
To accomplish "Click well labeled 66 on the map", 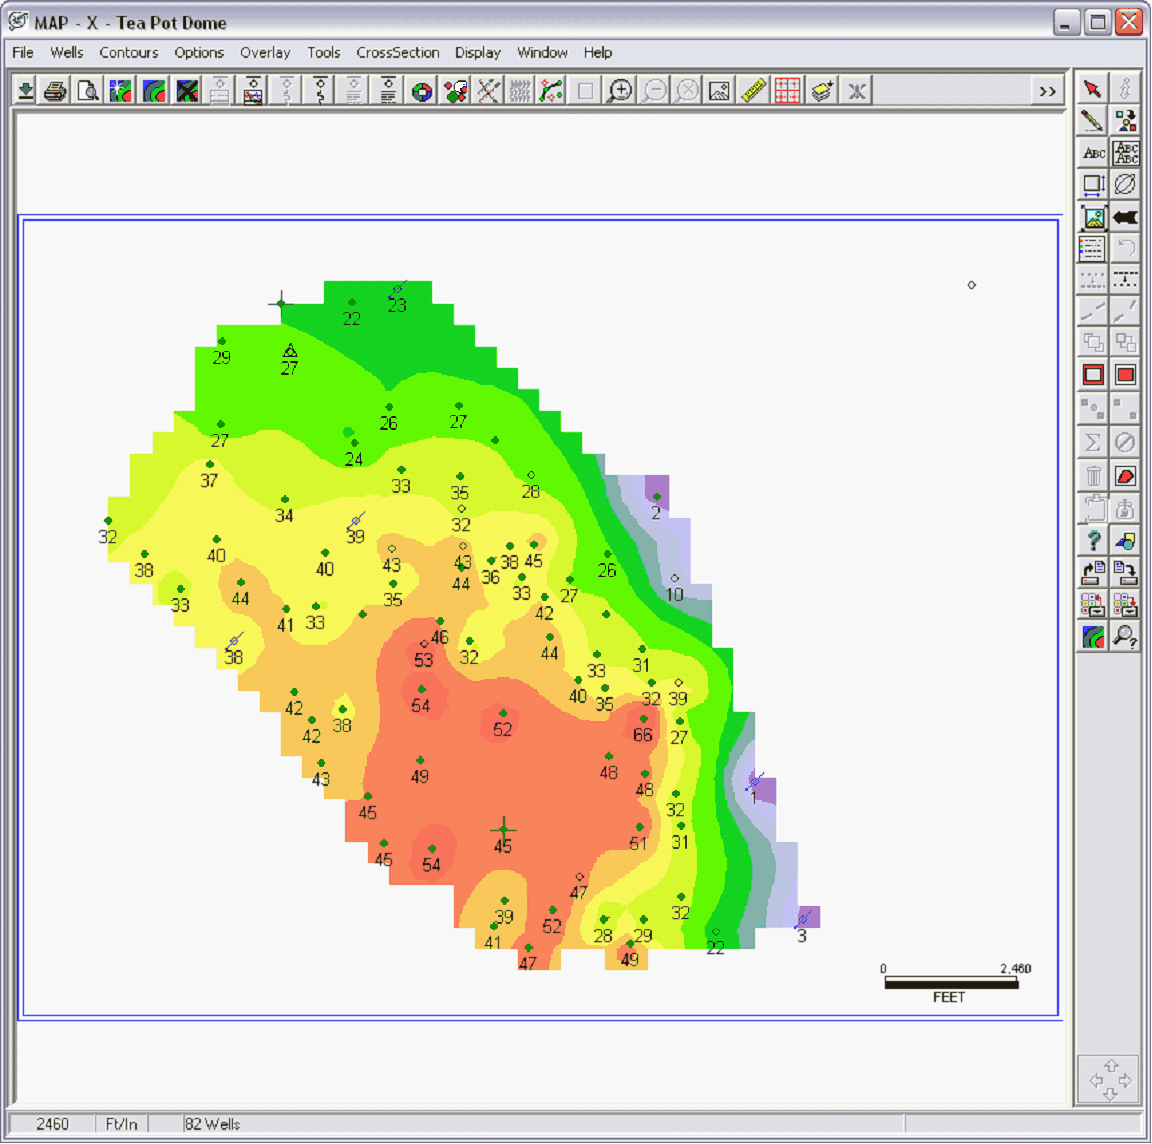I will point(643,719).
